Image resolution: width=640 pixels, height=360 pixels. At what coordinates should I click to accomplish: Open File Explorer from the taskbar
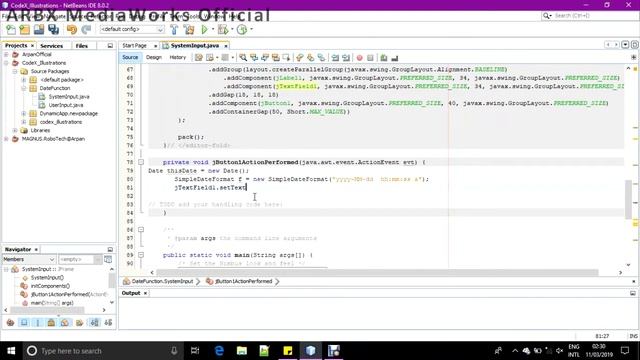point(242,351)
